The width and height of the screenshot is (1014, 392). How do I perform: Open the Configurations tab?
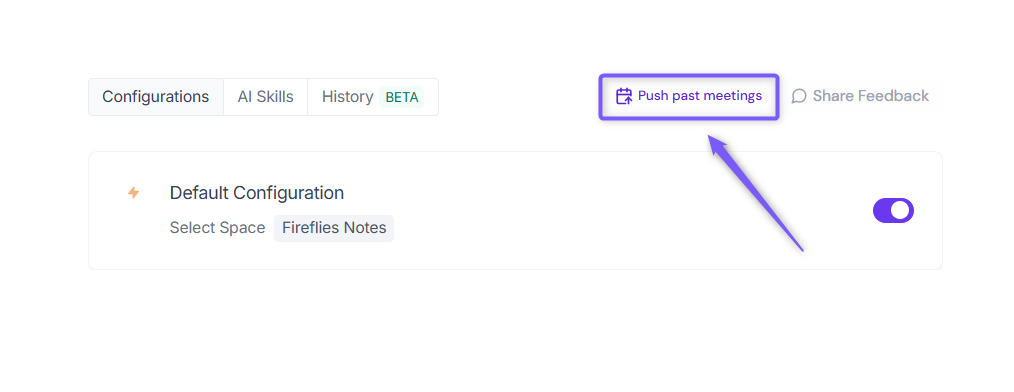156,97
